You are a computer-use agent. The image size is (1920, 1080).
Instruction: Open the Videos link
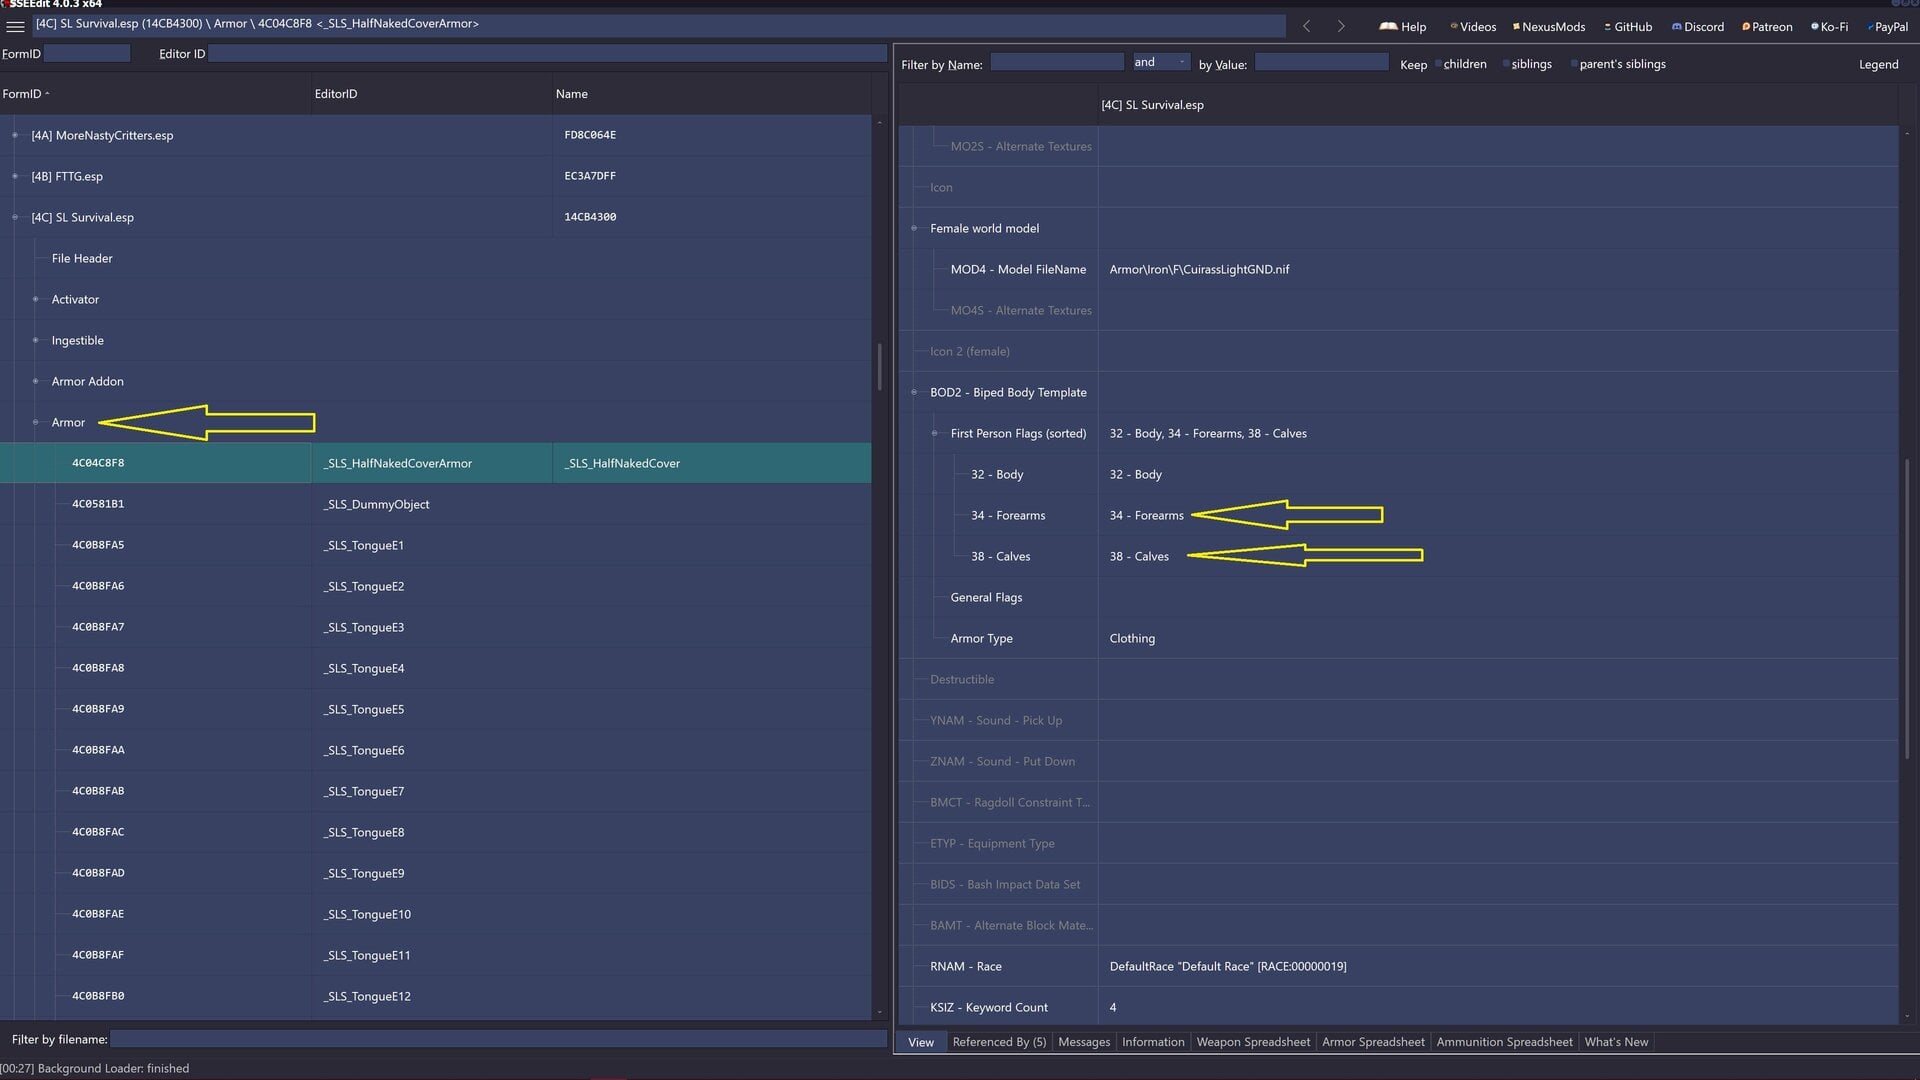[1473, 26]
